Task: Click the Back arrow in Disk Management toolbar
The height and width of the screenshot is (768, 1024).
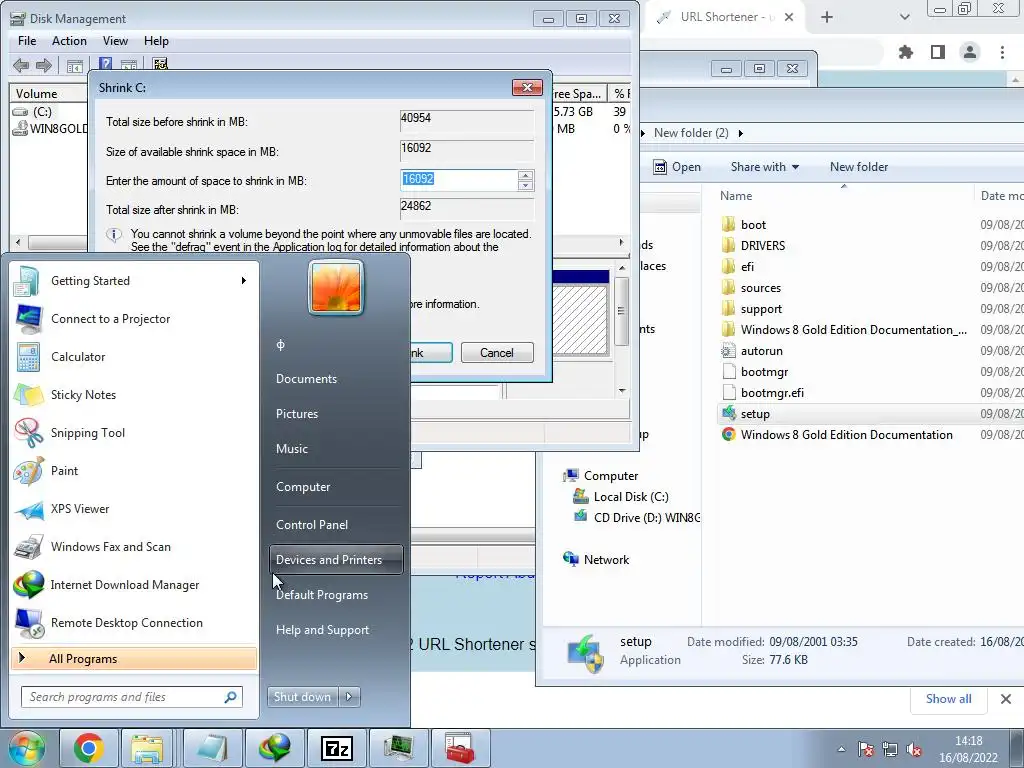Action: (21, 65)
